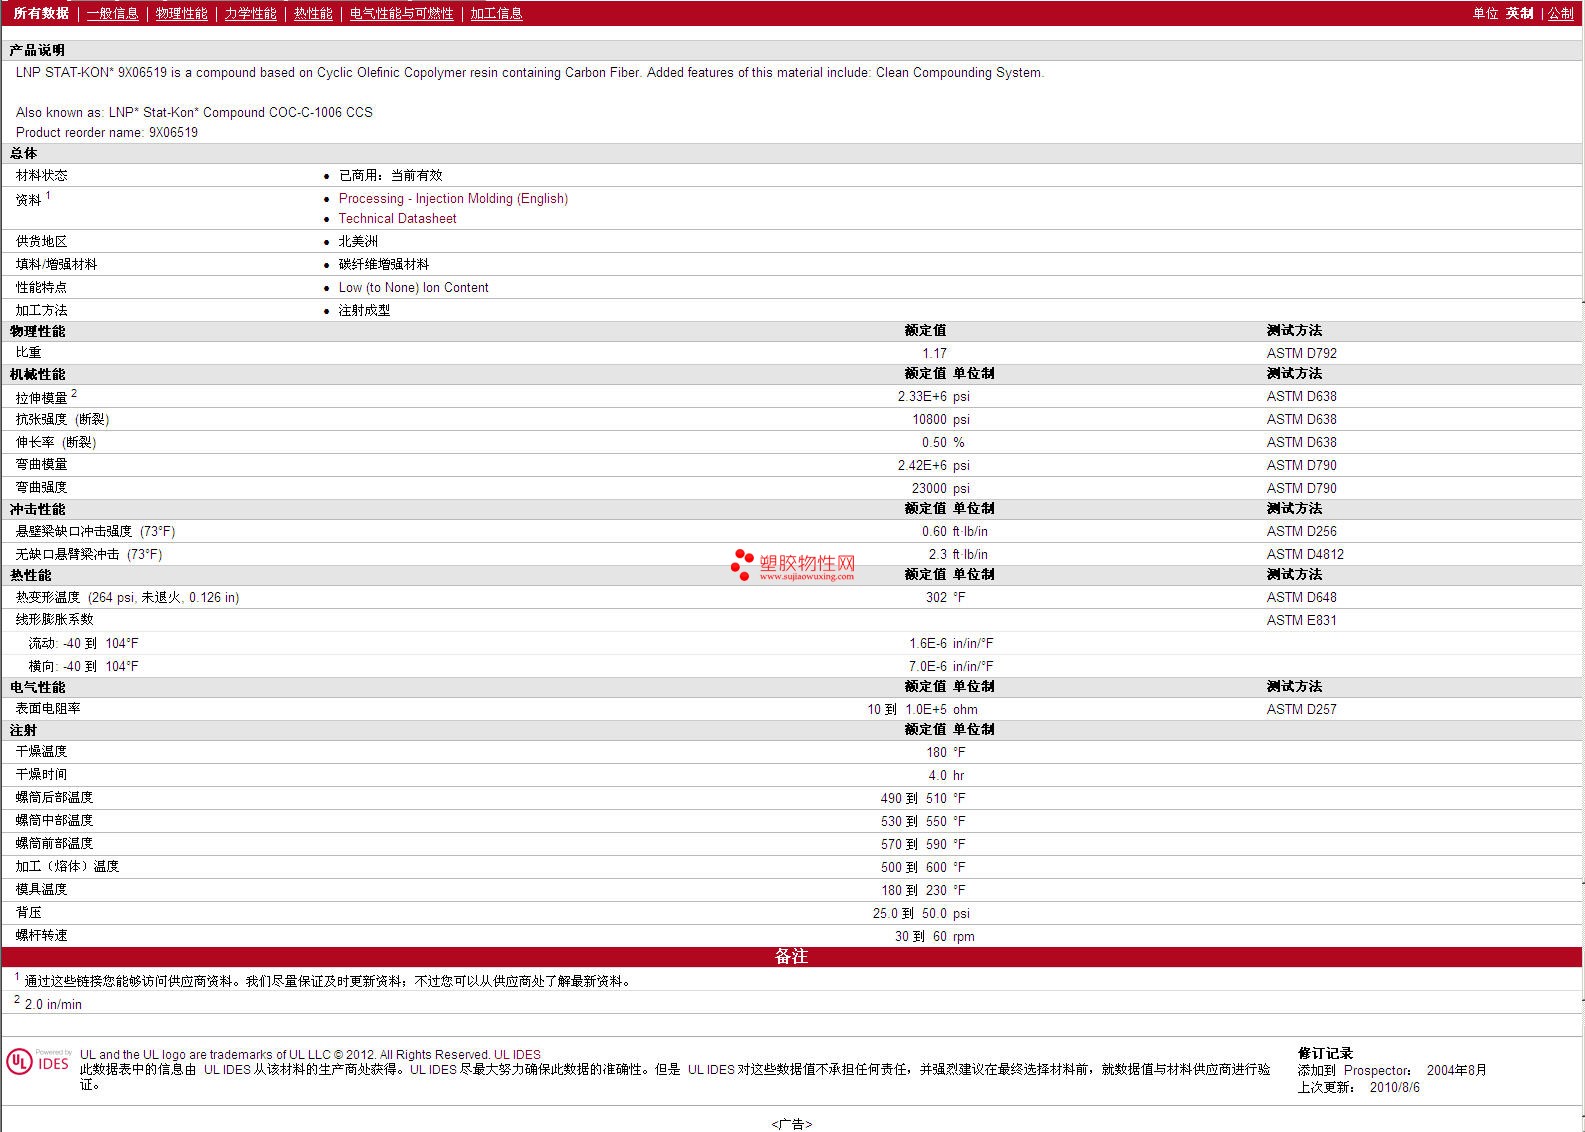Open the Technical Datasheet link
The width and height of the screenshot is (1585, 1132).
(x=397, y=218)
